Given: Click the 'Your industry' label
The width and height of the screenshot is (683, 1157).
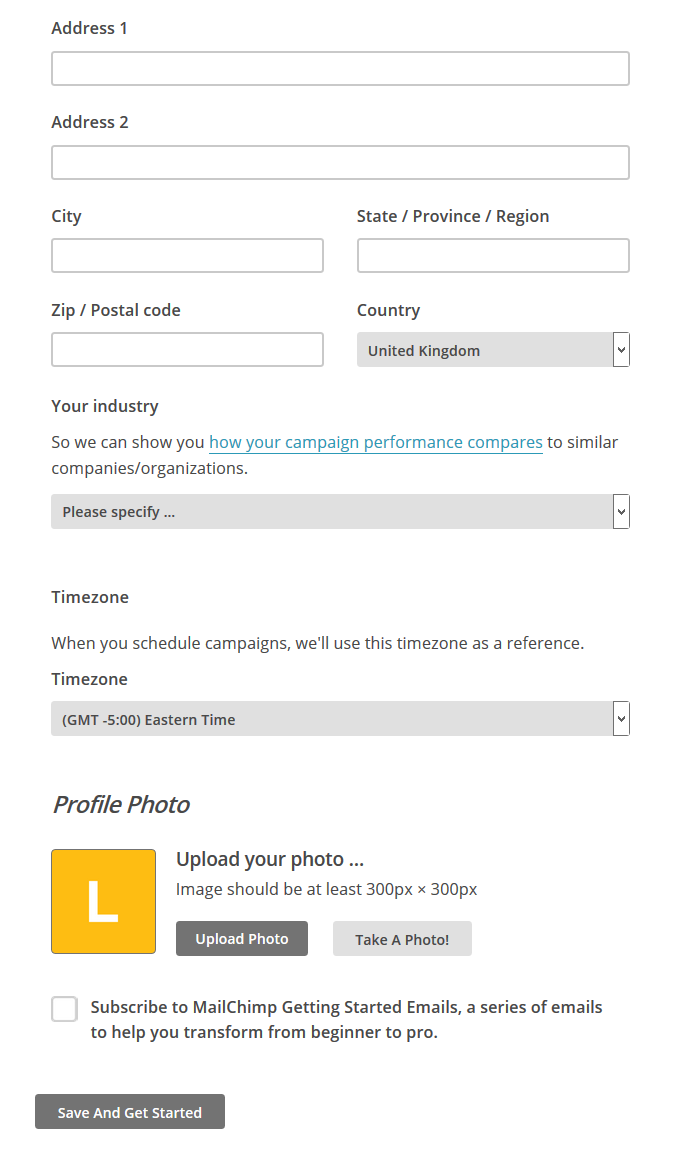Looking at the screenshot, I should coord(105,406).
